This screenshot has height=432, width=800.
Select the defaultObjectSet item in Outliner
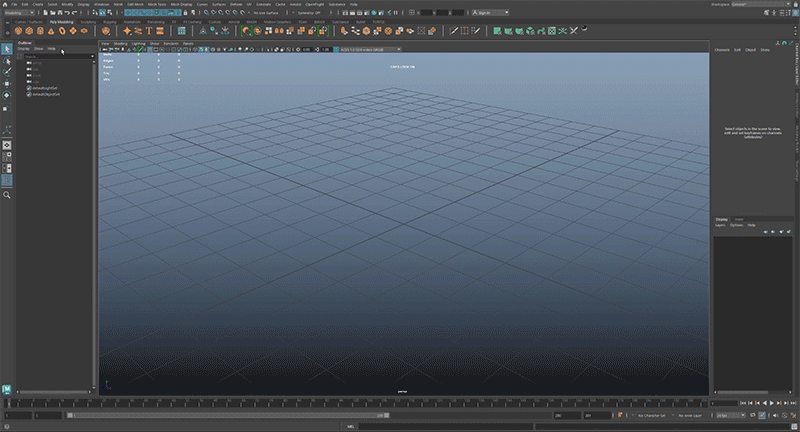45,93
